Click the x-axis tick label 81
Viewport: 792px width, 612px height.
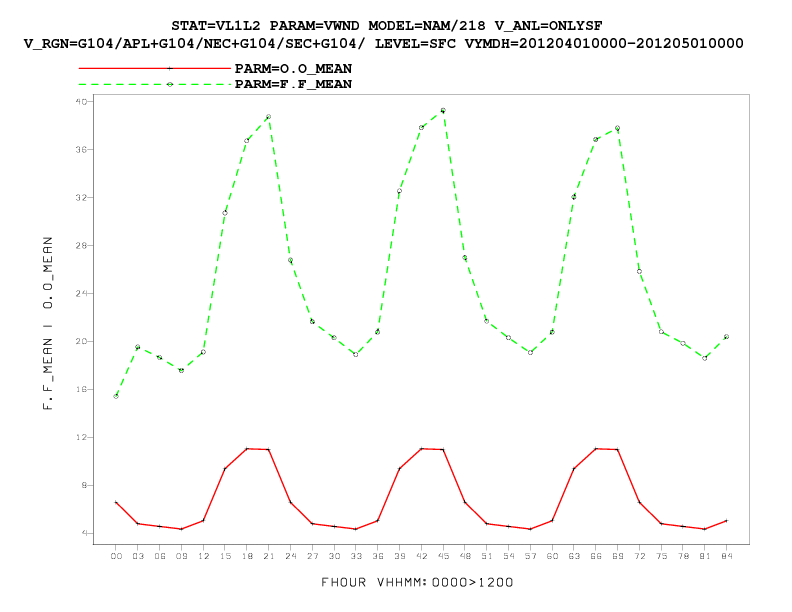point(705,556)
